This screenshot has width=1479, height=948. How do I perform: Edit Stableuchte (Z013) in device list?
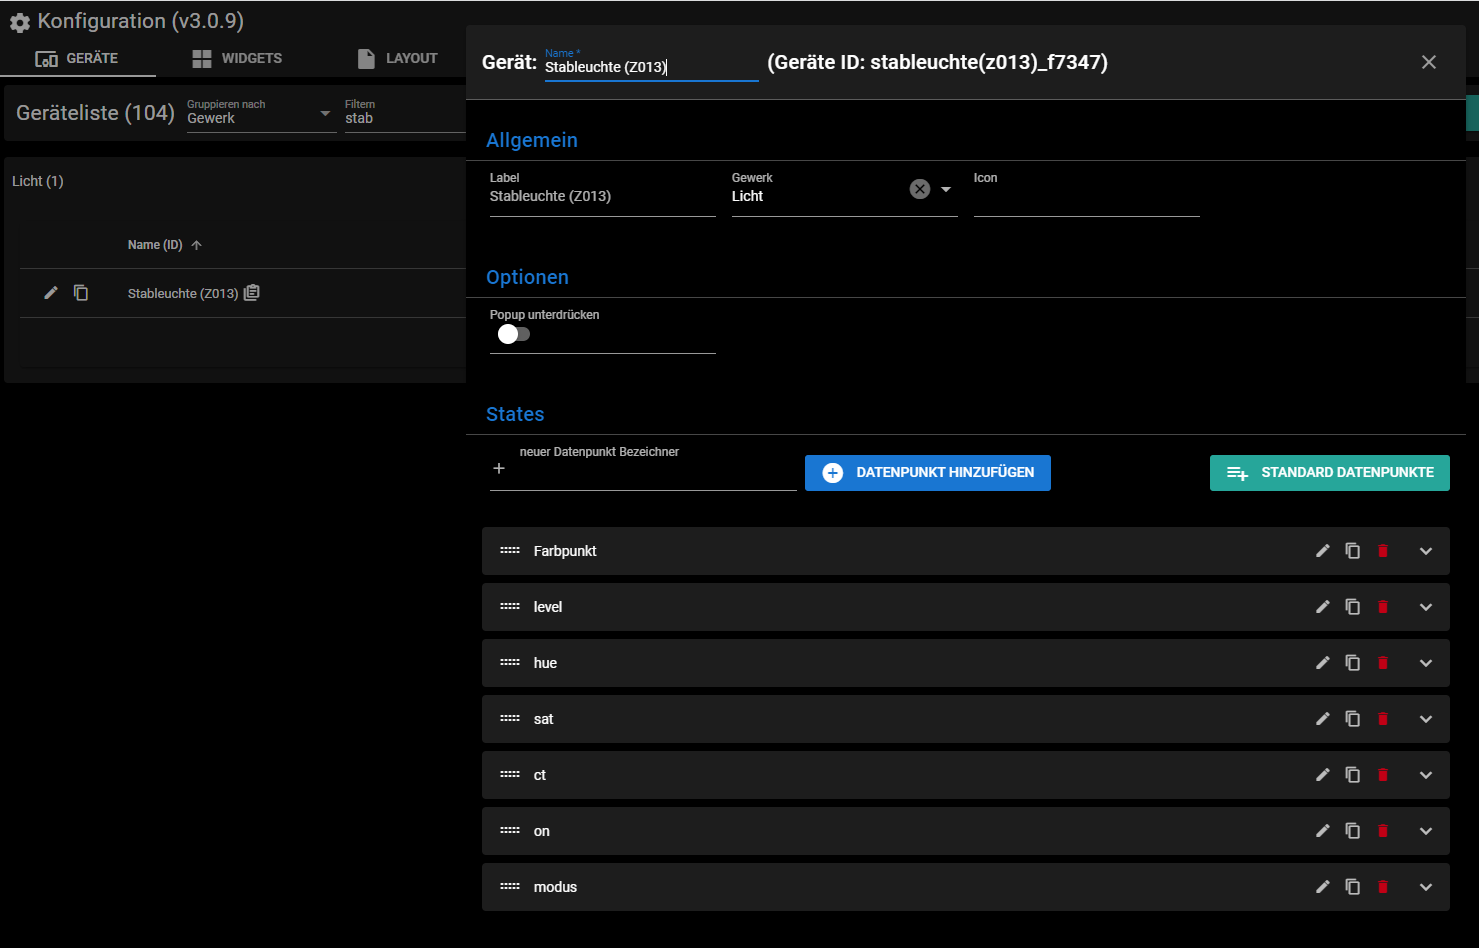point(51,293)
